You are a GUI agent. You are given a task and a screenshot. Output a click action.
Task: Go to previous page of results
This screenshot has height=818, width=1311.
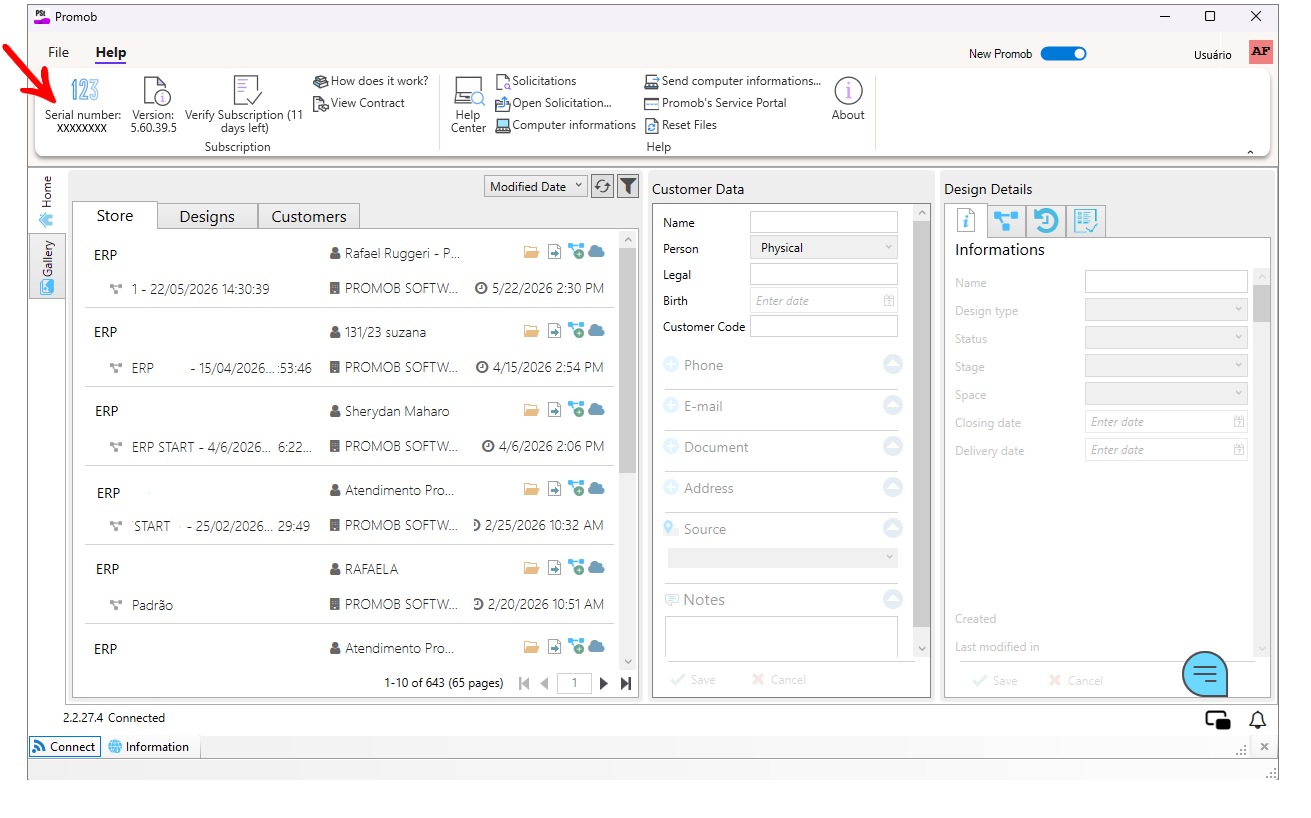tap(544, 684)
